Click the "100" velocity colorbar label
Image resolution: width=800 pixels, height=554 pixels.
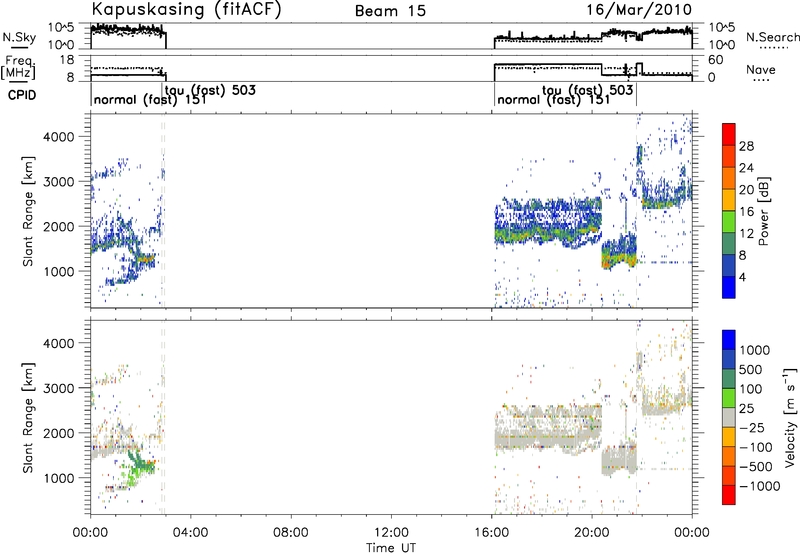tap(751, 389)
